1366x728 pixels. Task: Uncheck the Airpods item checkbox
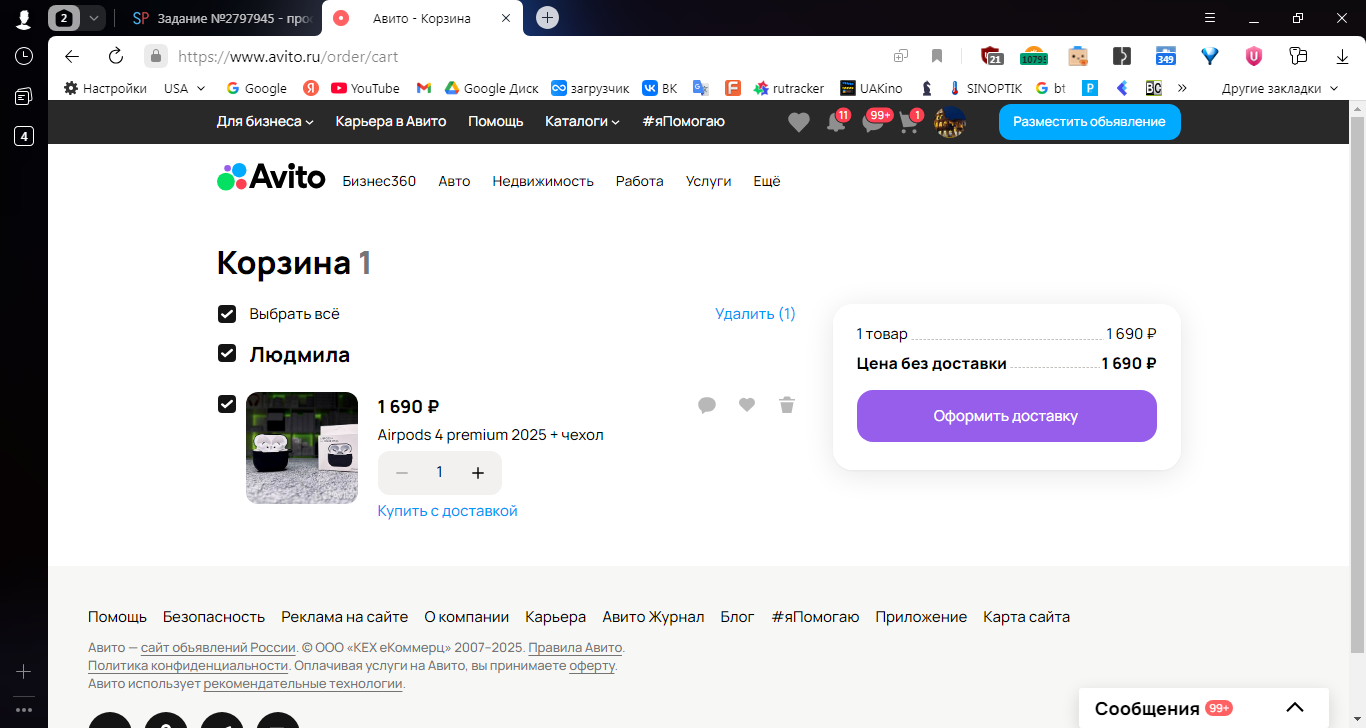[x=227, y=403]
